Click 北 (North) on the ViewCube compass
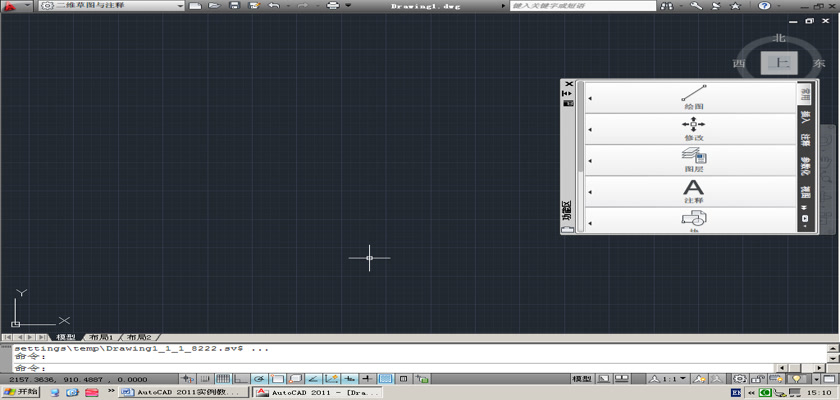 coord(779,38)
